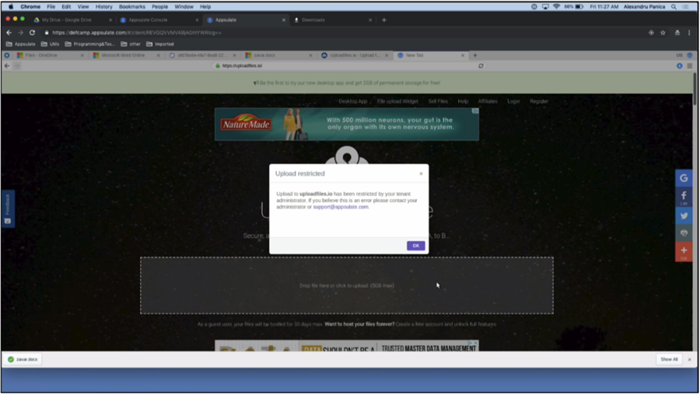Click the OK button in Upload restricted dialog

tap(416, 245)
